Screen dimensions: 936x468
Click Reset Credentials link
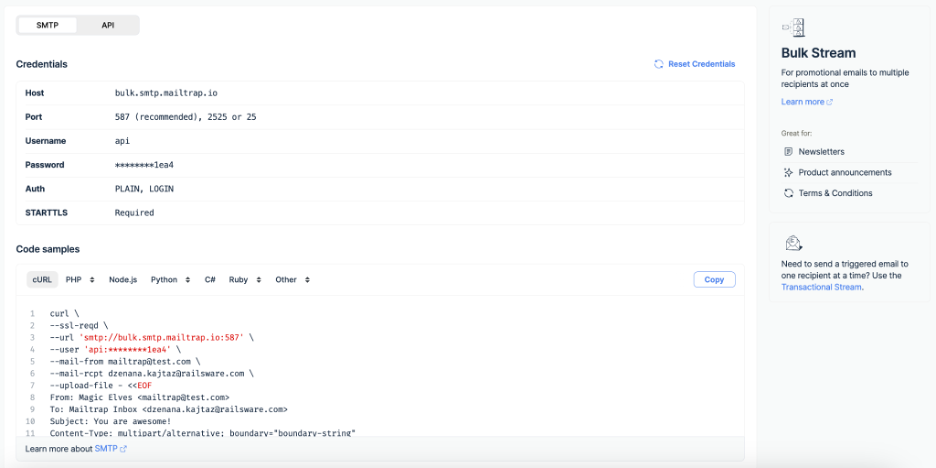tap(701, 64)
